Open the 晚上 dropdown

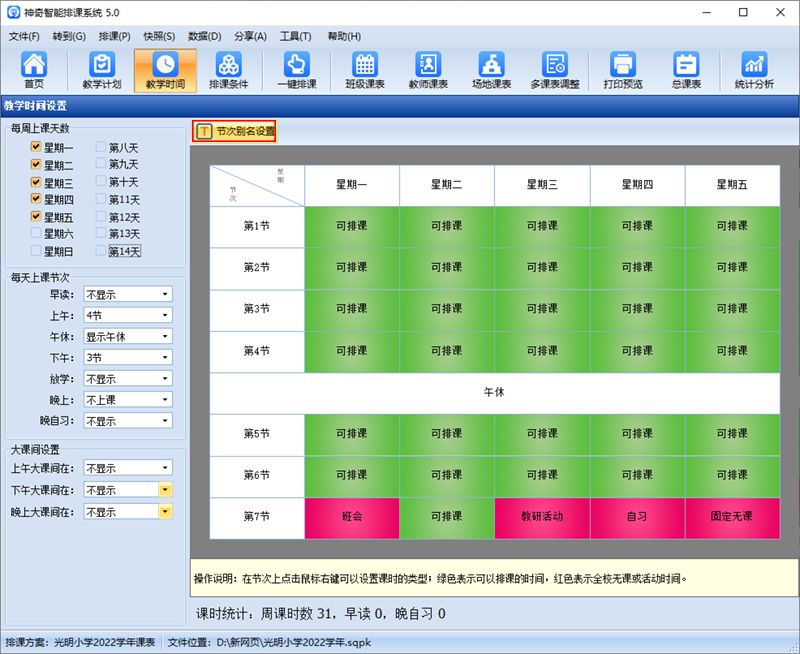pyautogui.click(x=128, y=399)
